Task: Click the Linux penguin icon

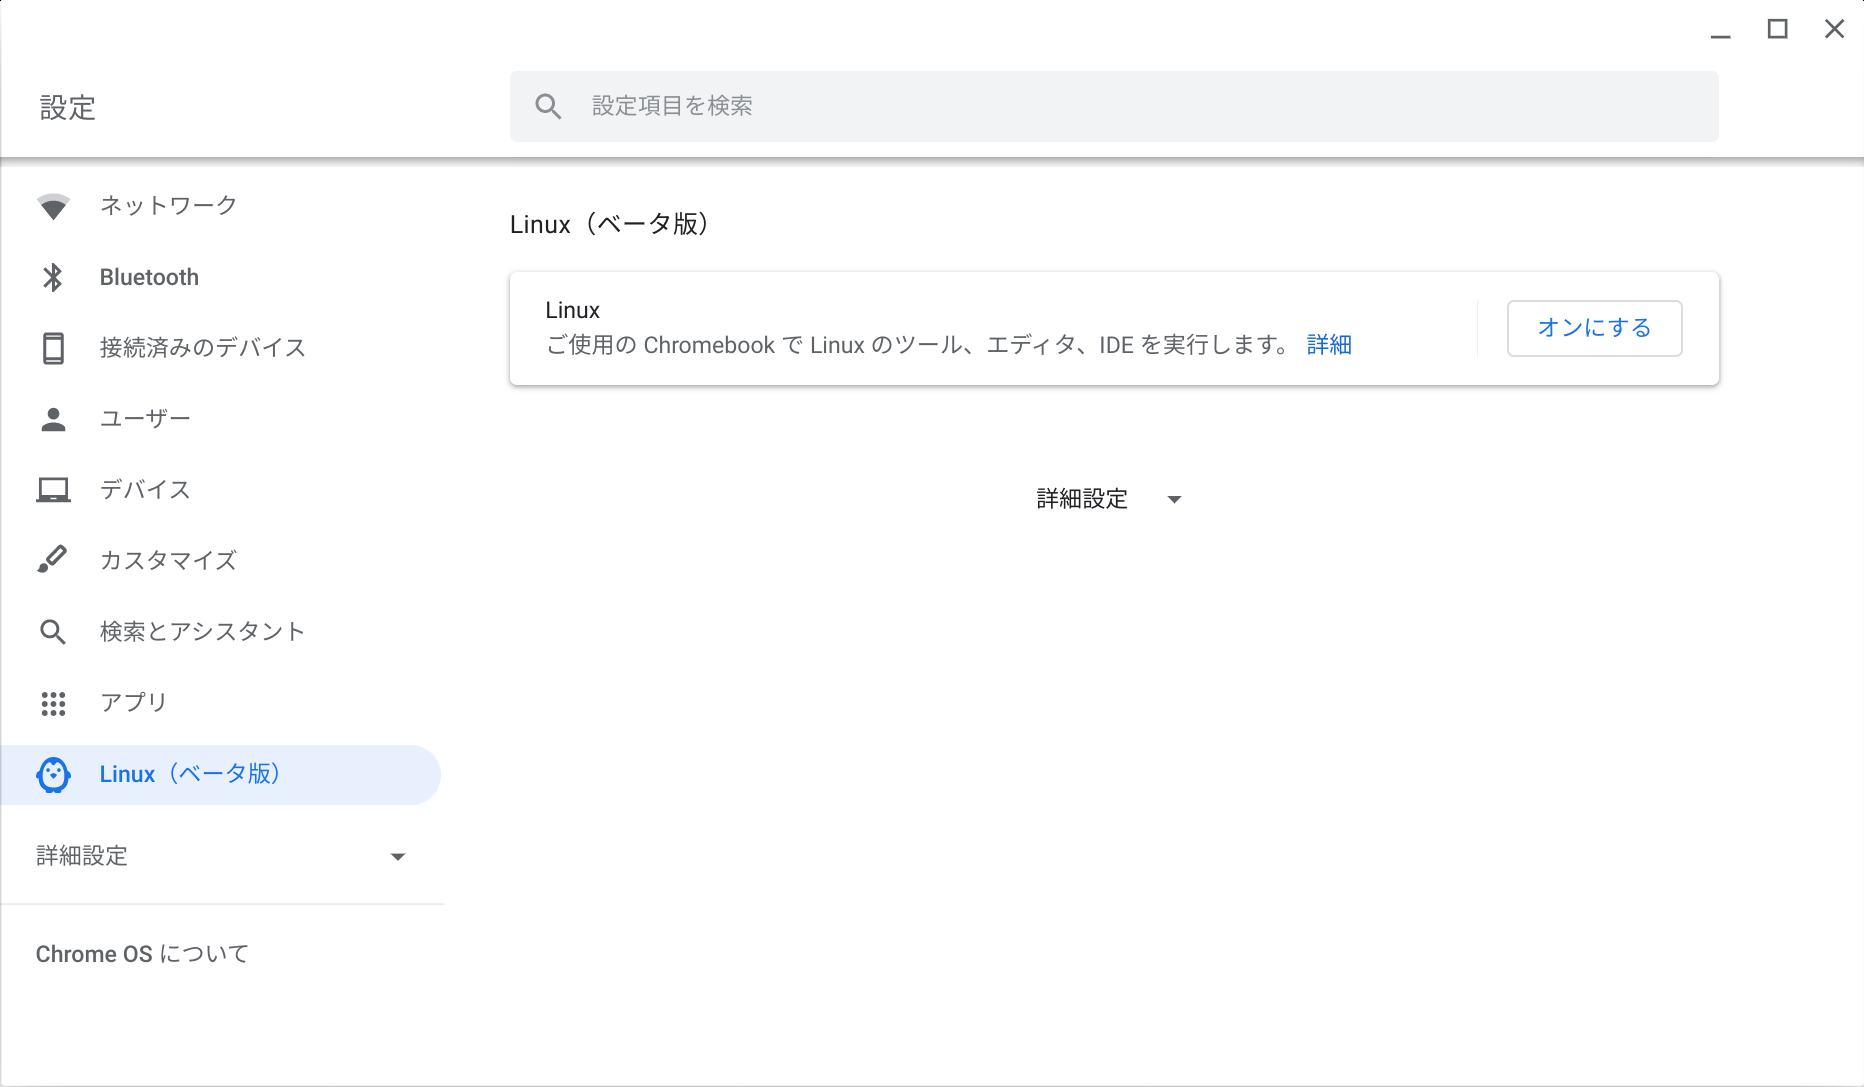Action: tap(53, 775)
